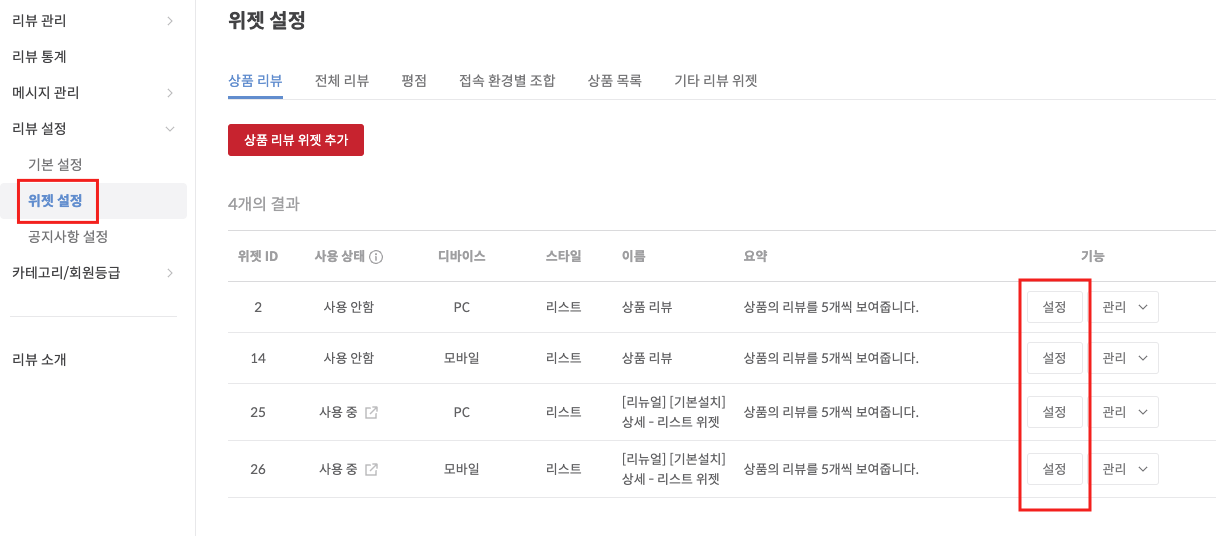Open the 기타 리뷰 위젯 tab

[716, 81]
